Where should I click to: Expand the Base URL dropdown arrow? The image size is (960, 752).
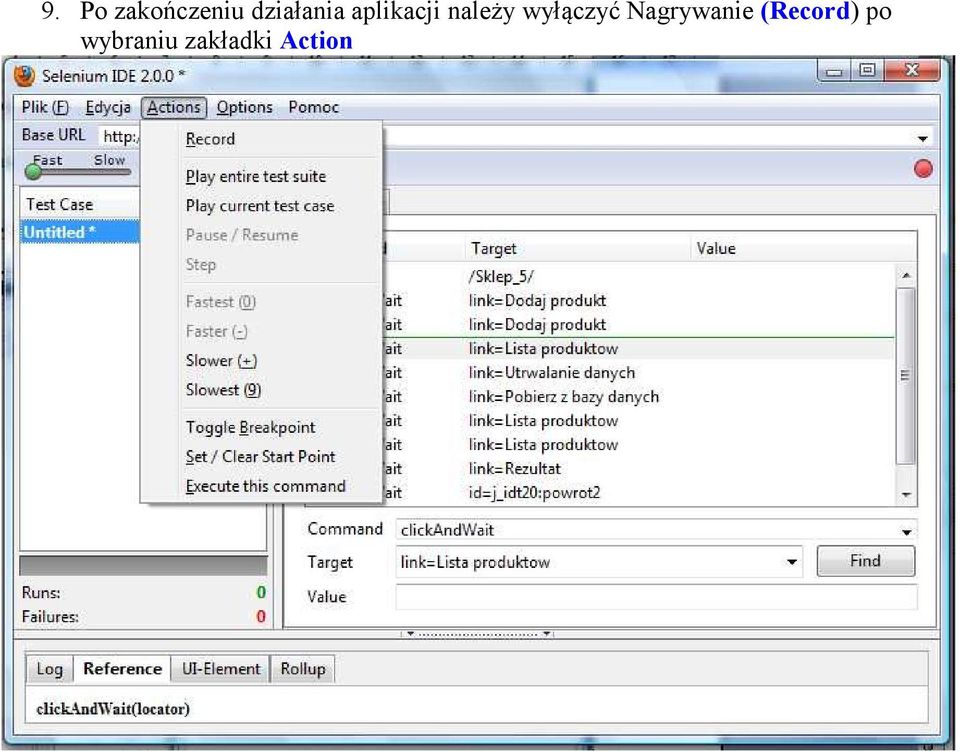point(922,138)
